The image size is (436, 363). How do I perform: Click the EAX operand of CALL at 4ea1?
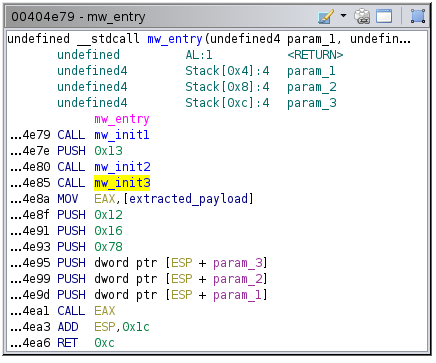(105, 311)
